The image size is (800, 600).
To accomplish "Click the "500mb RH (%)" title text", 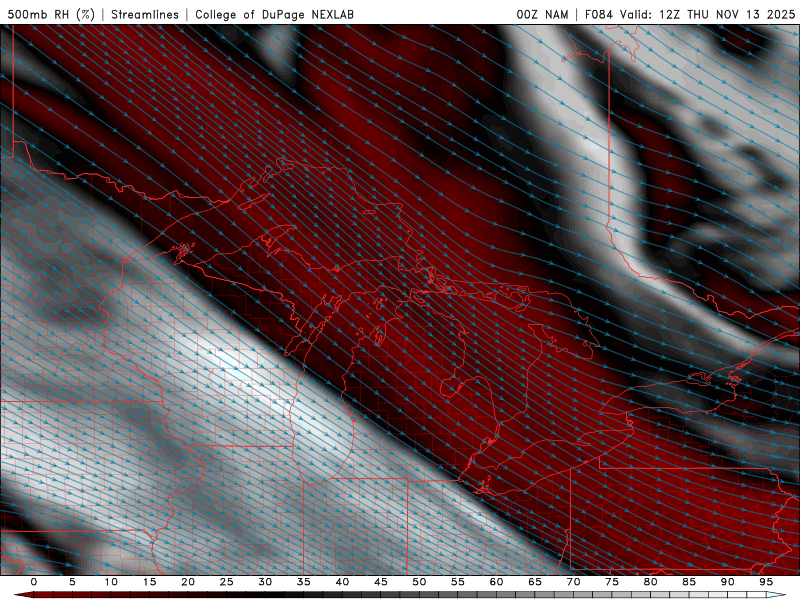I will tap(51, 14).
